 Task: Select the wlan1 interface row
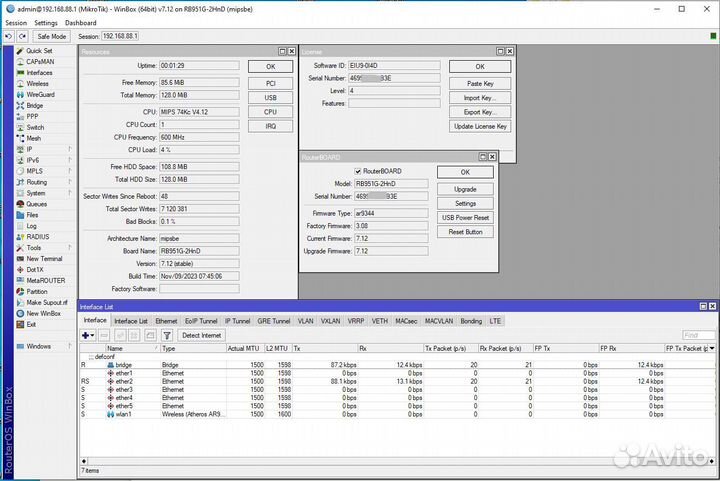coord(397,414)
